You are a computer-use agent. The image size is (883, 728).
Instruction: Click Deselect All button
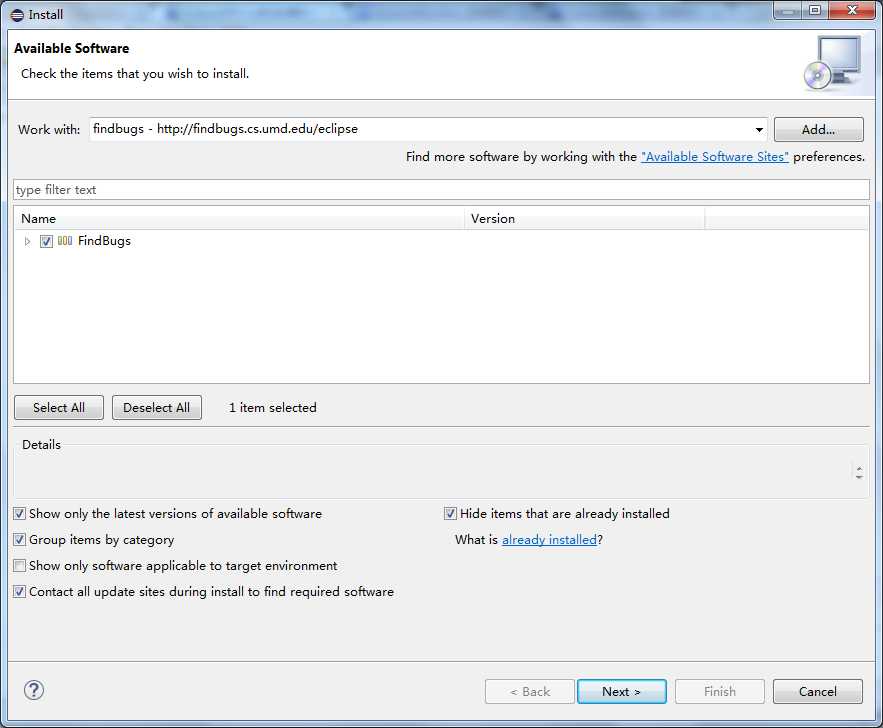(x=157, y=408)
